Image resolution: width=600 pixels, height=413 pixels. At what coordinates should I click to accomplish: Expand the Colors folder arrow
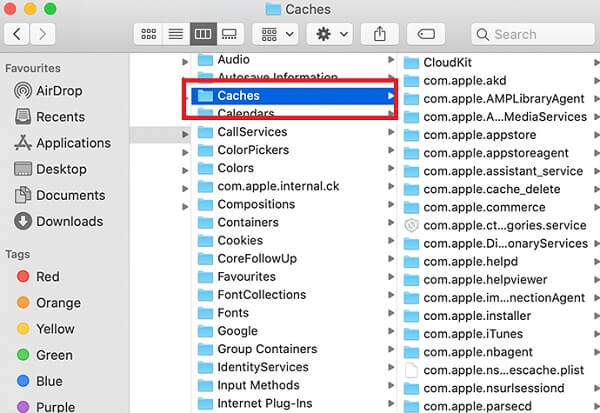coord(391,168)
